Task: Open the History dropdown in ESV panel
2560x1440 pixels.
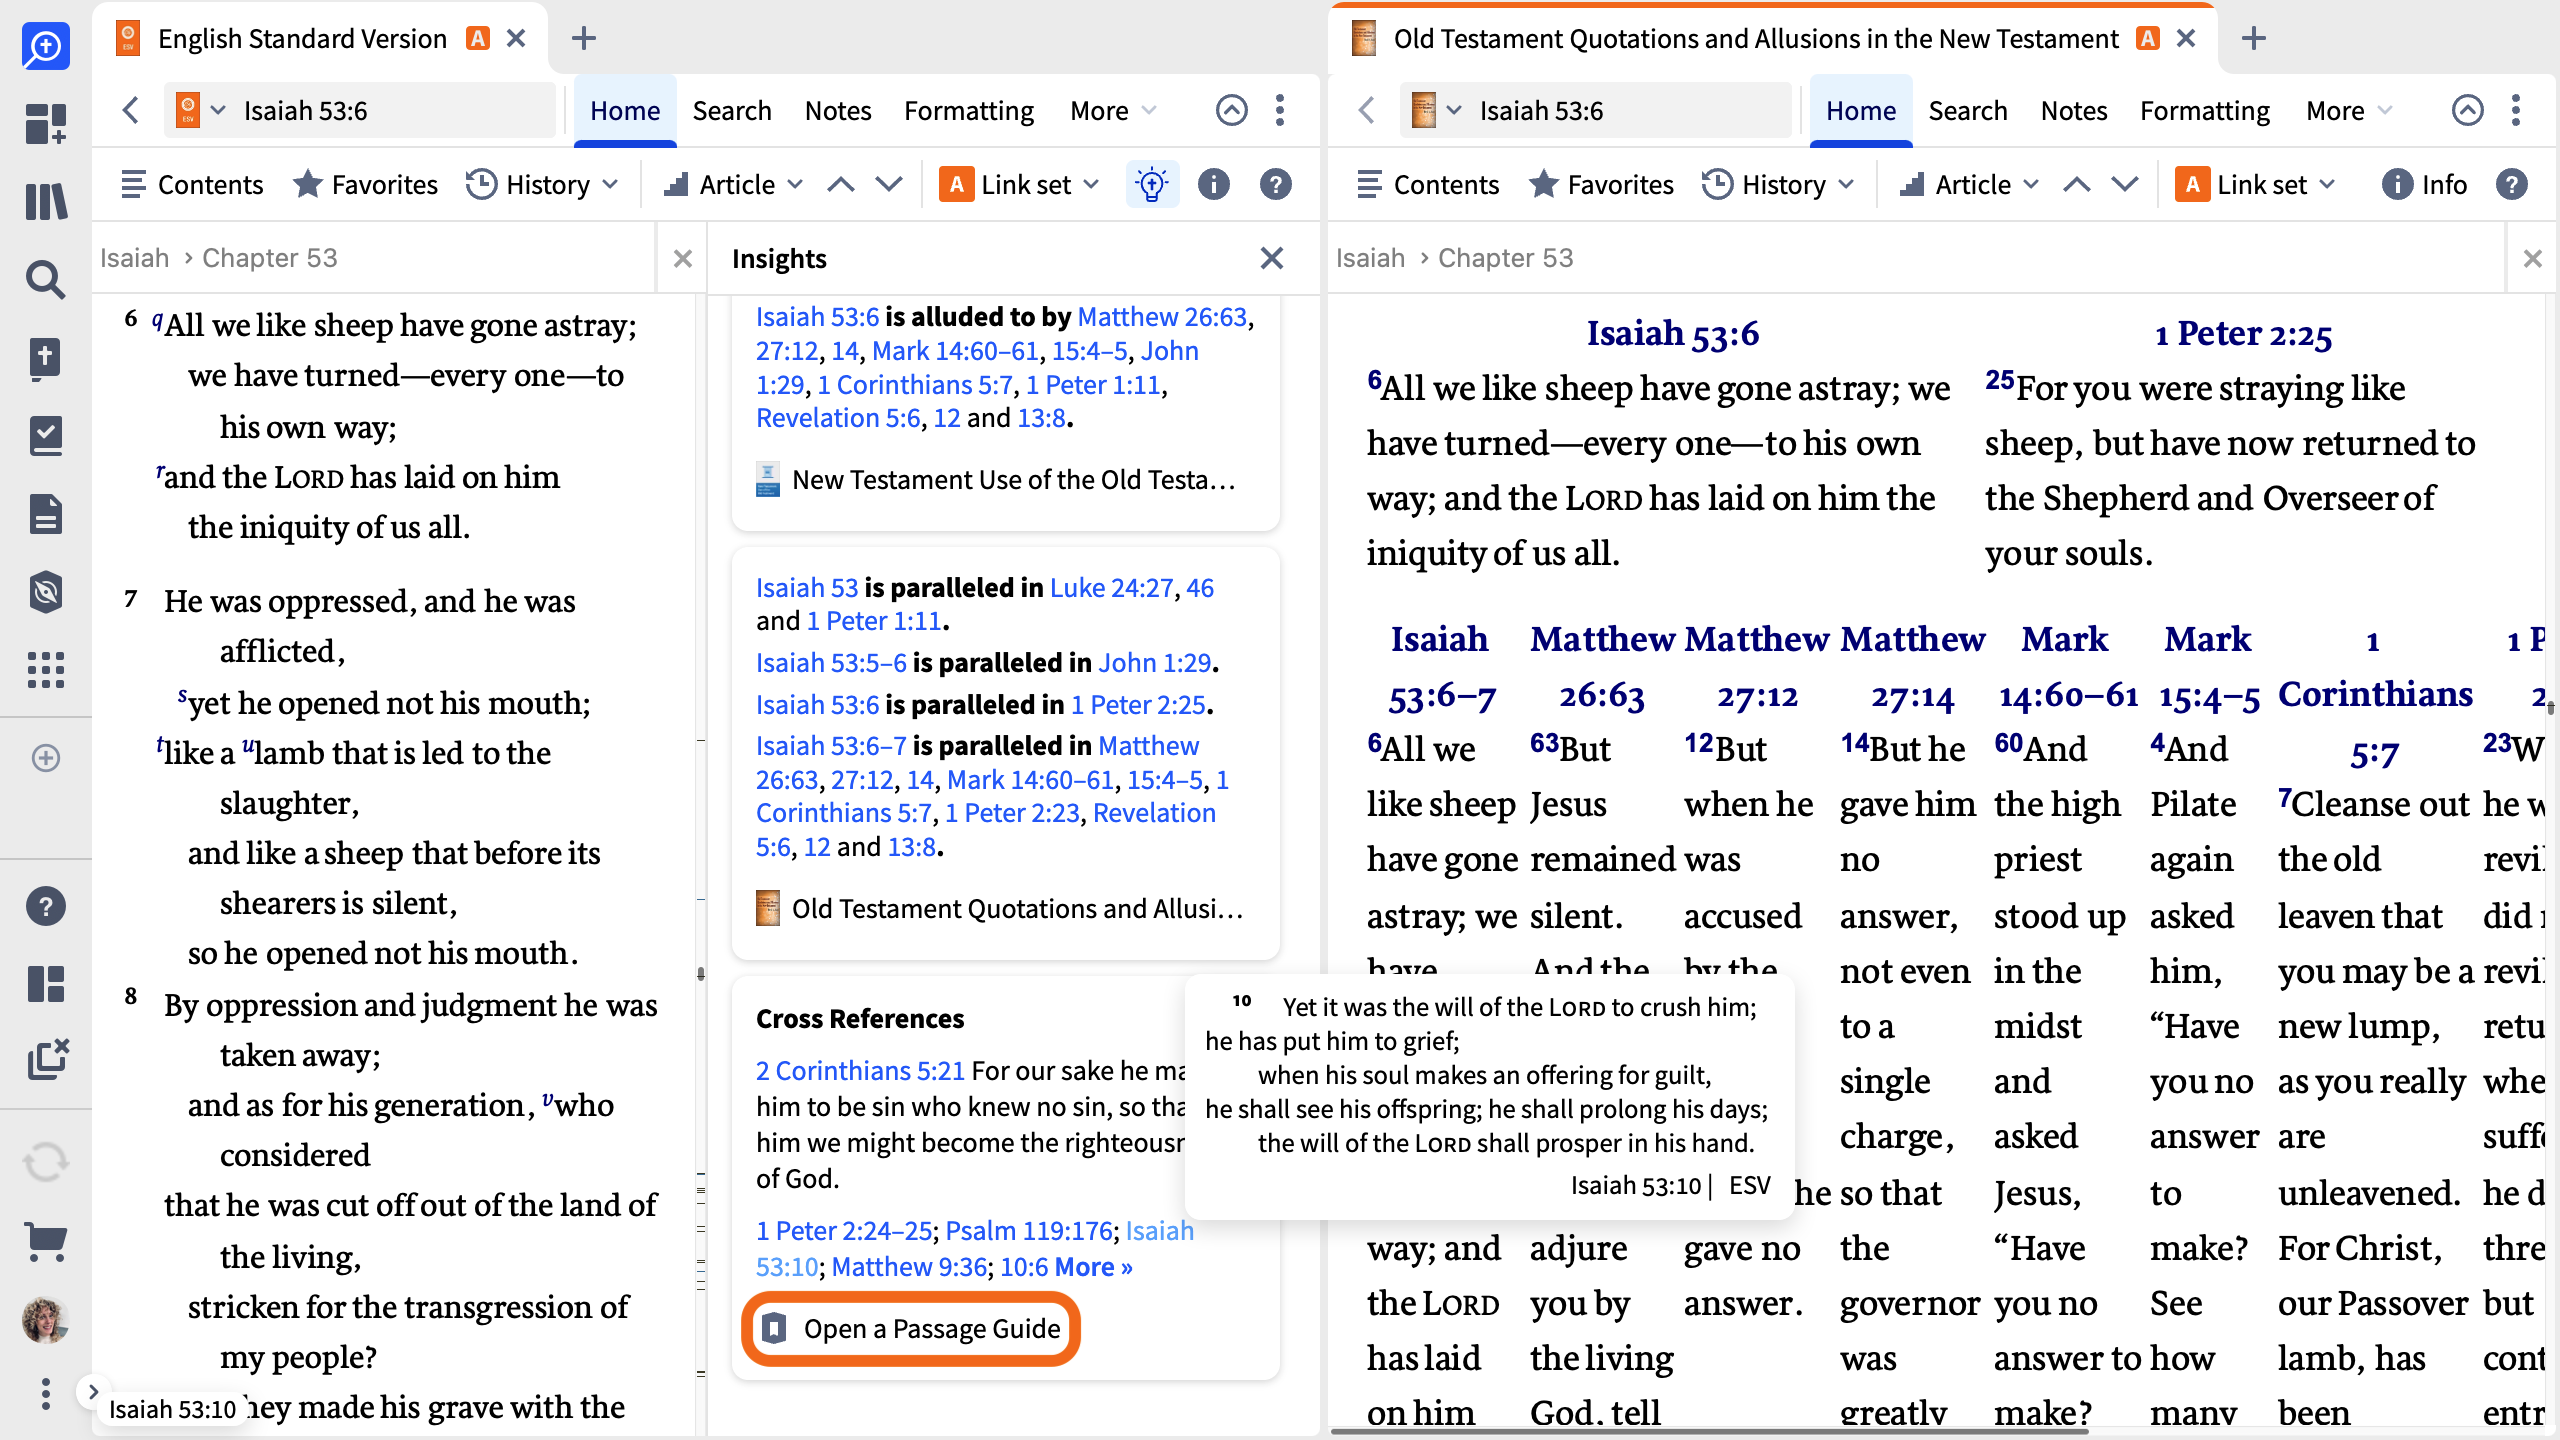Action: click(543, 184)
